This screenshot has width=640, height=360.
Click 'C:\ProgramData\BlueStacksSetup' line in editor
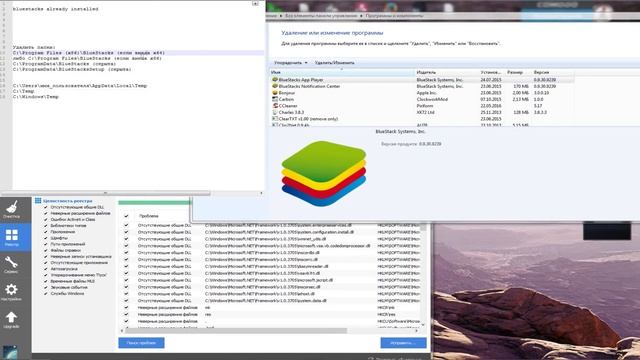[x=72, y=69]
